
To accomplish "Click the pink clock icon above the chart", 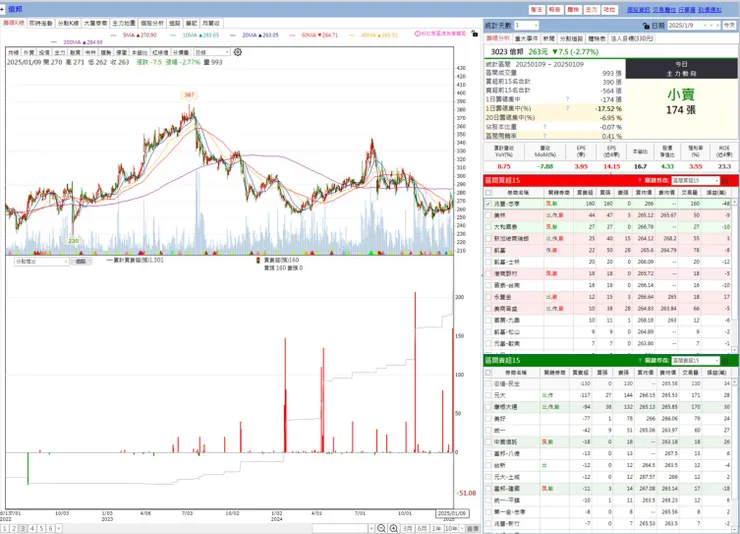I will coord(417,33).
